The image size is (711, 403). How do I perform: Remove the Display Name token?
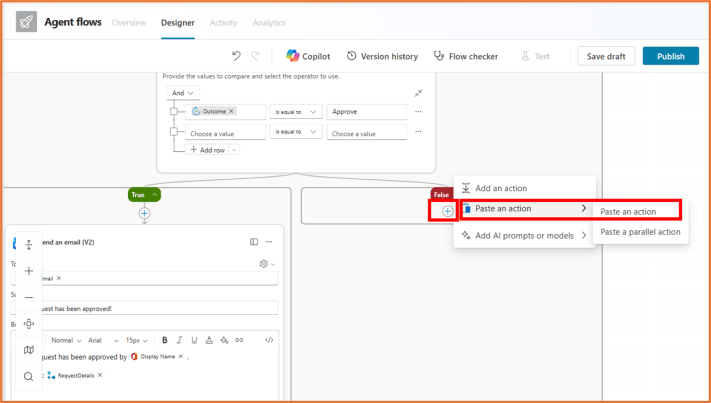click(x=180, y=357)
